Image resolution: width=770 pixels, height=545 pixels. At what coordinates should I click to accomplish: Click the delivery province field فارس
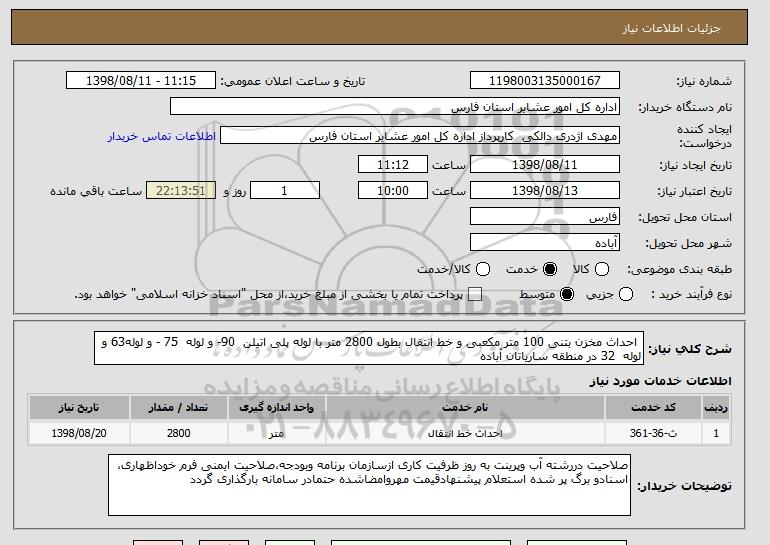[545, 217]
